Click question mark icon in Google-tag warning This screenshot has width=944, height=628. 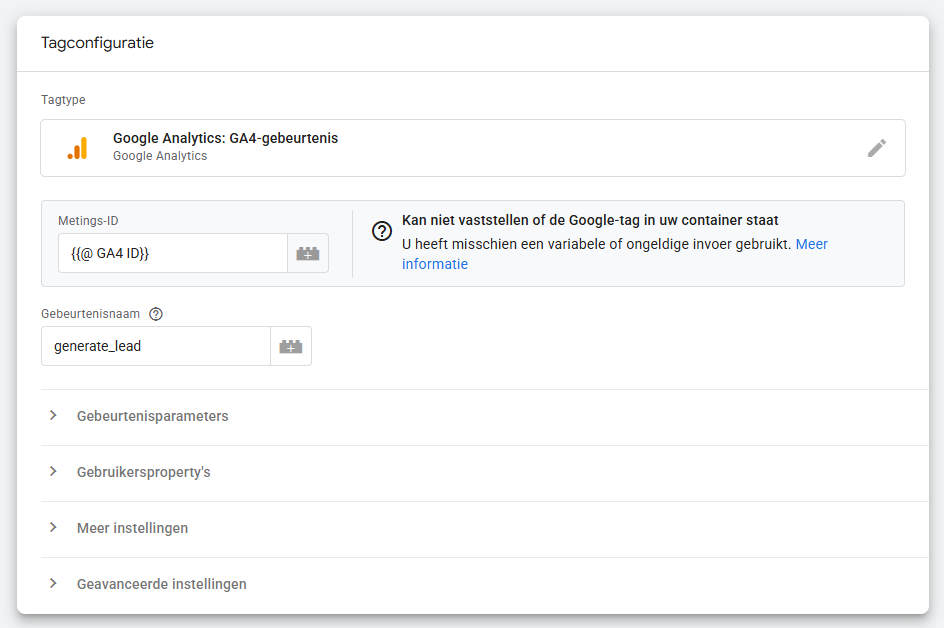tap(381, 231)
